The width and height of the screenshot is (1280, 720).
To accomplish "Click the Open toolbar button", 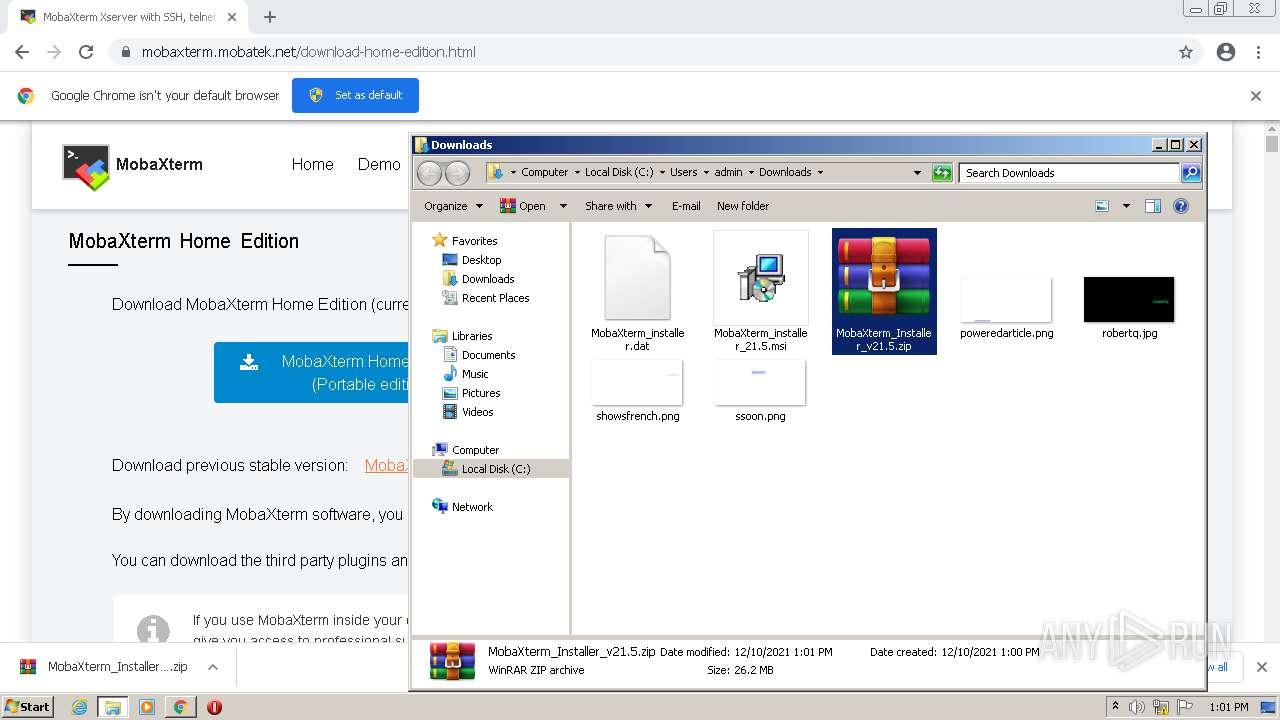I will 524,206.
